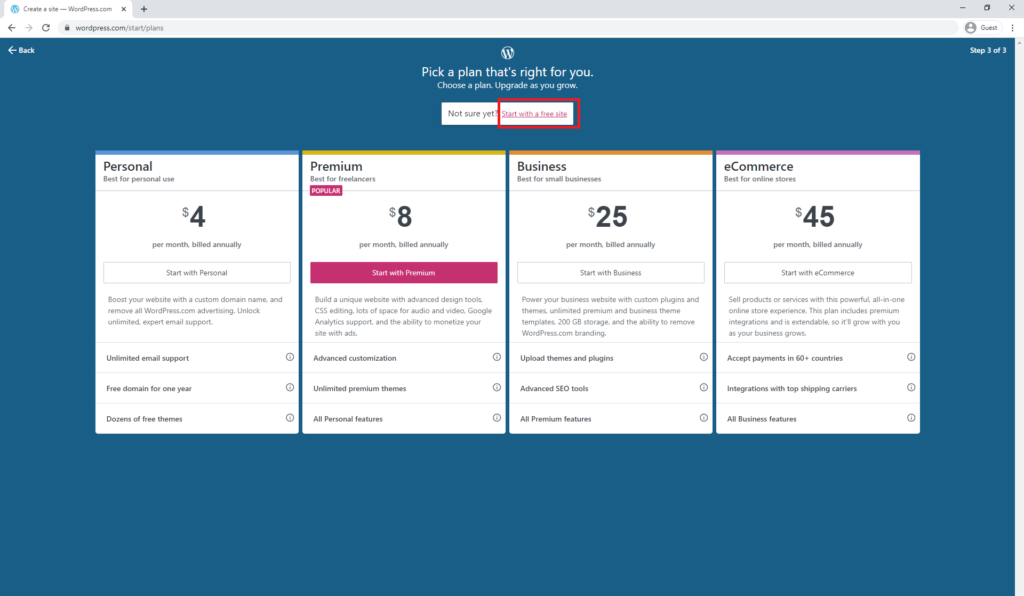Show info for Dozens of free themes
This screenshot has height=596, width=1024.
coord(289,418)
